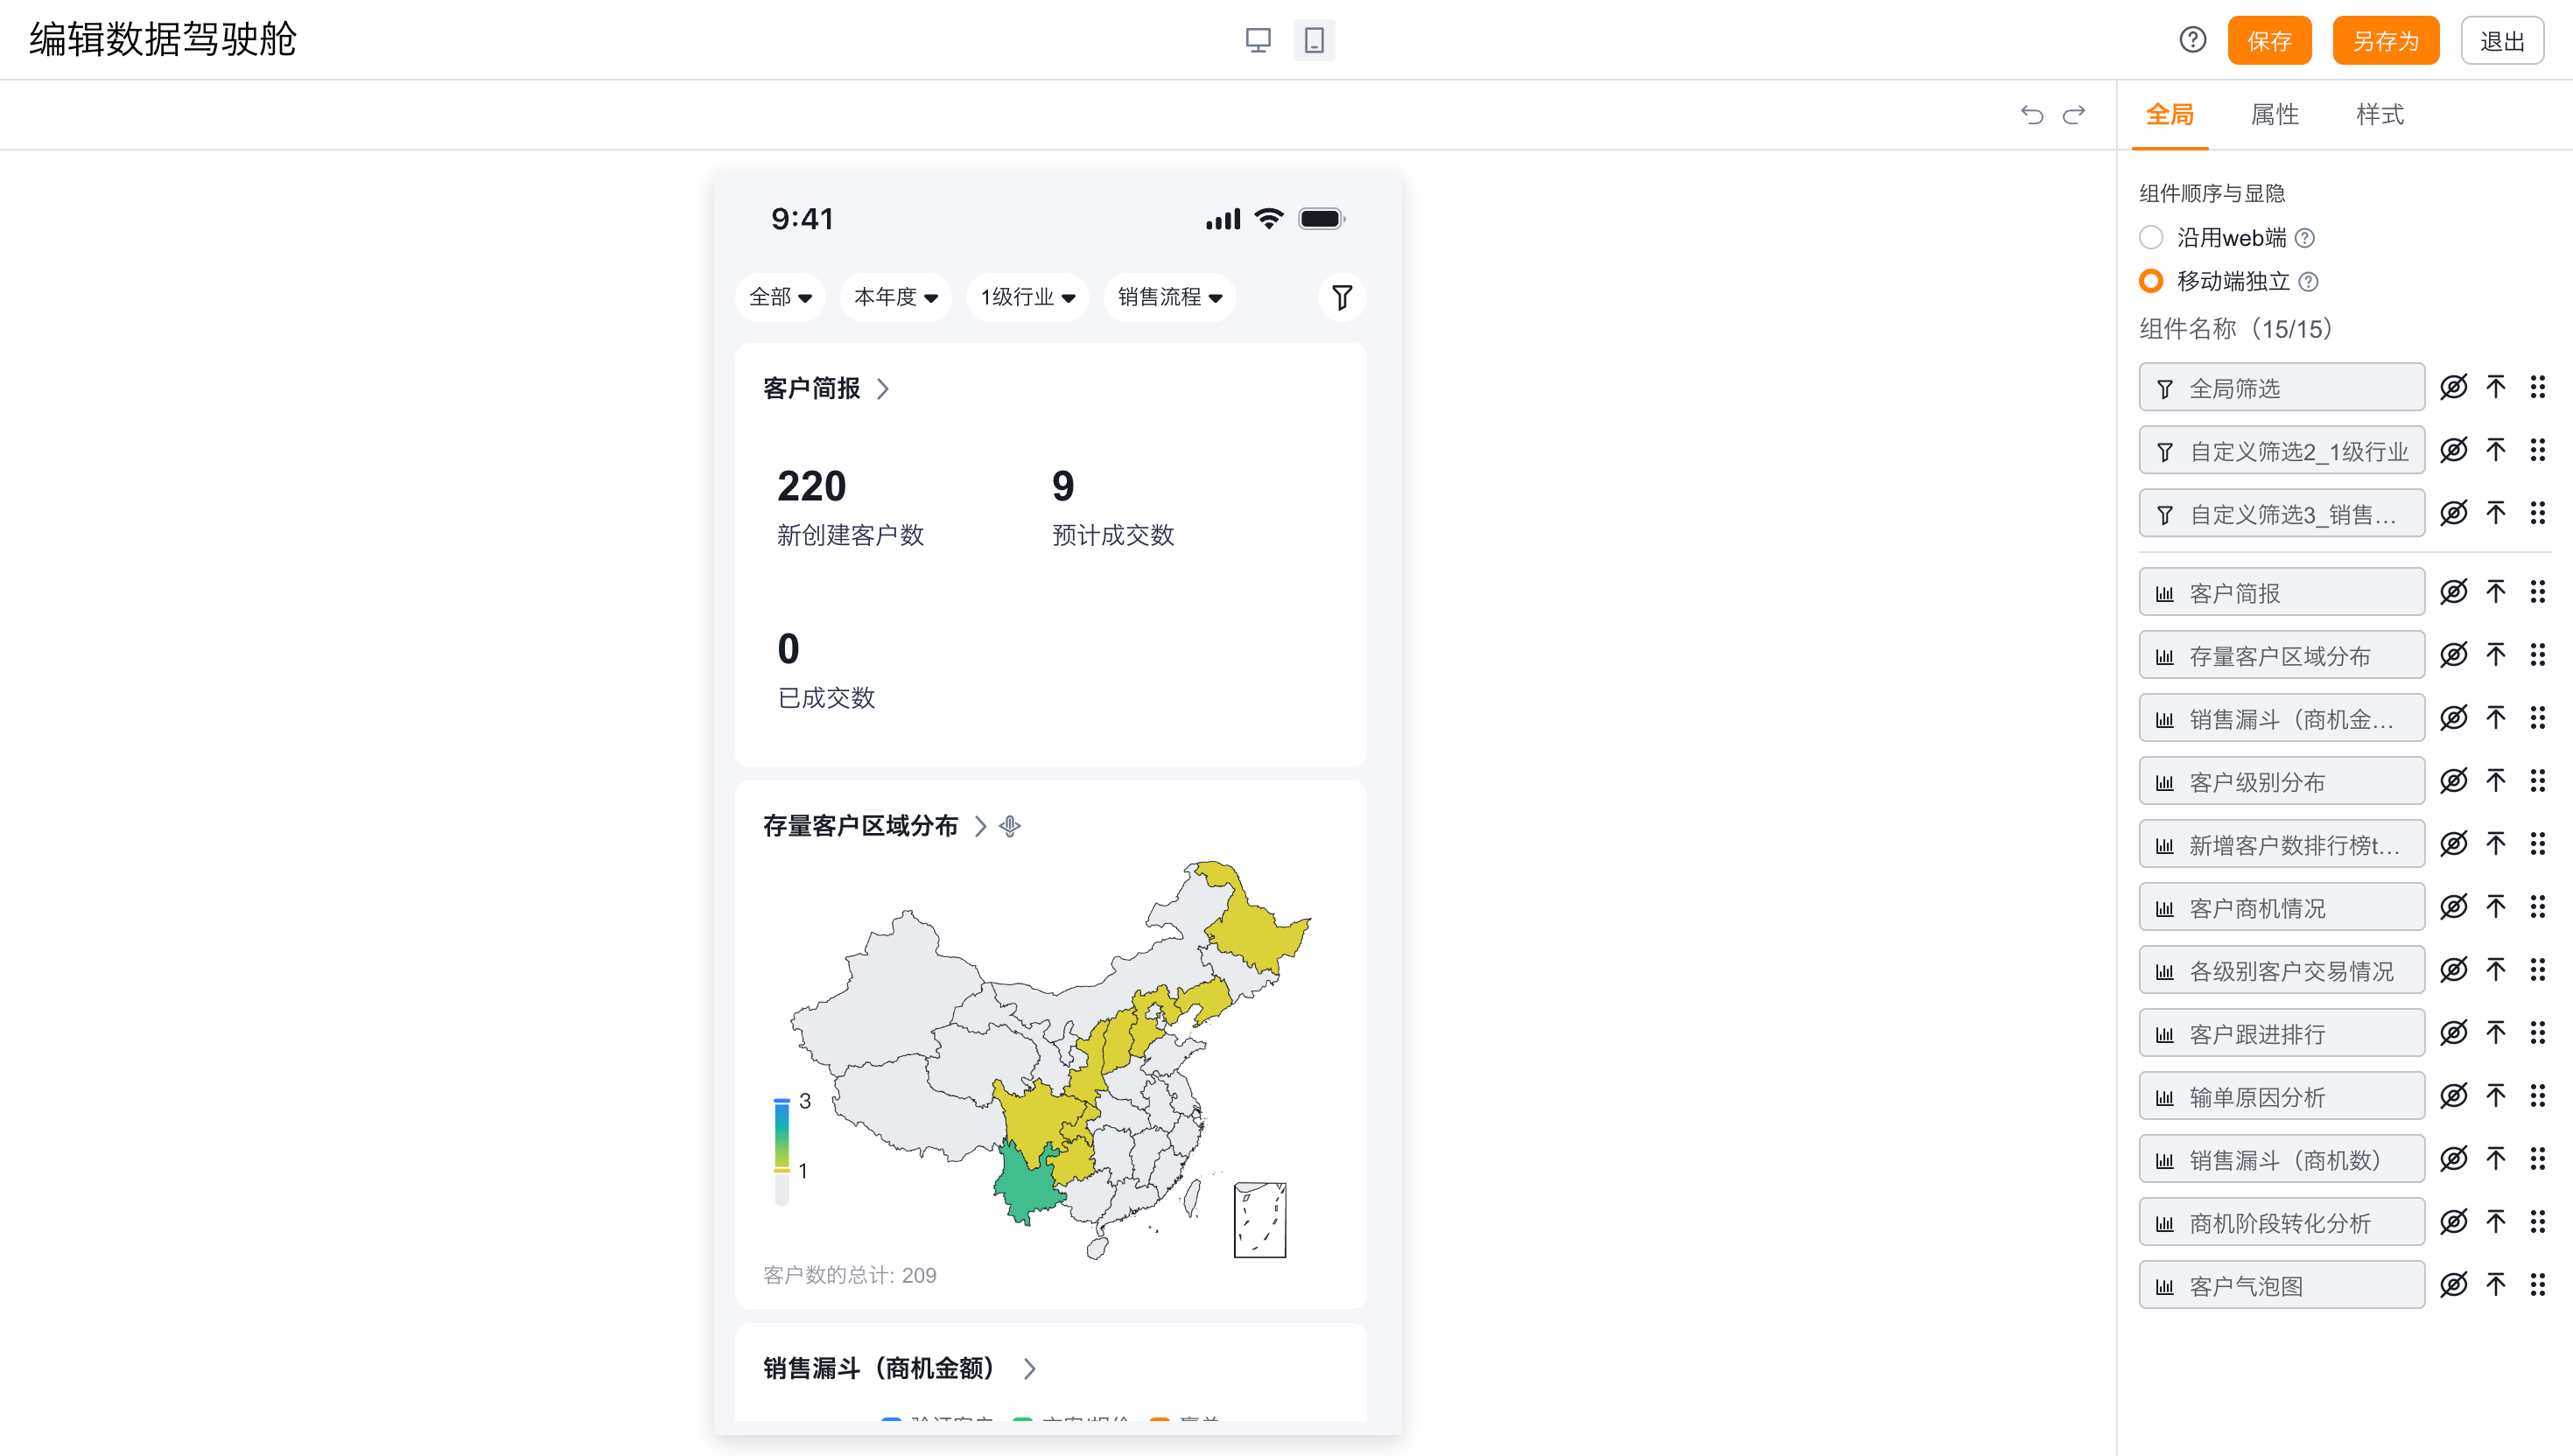Click the 另存为 button

[x=2385, y=41]
